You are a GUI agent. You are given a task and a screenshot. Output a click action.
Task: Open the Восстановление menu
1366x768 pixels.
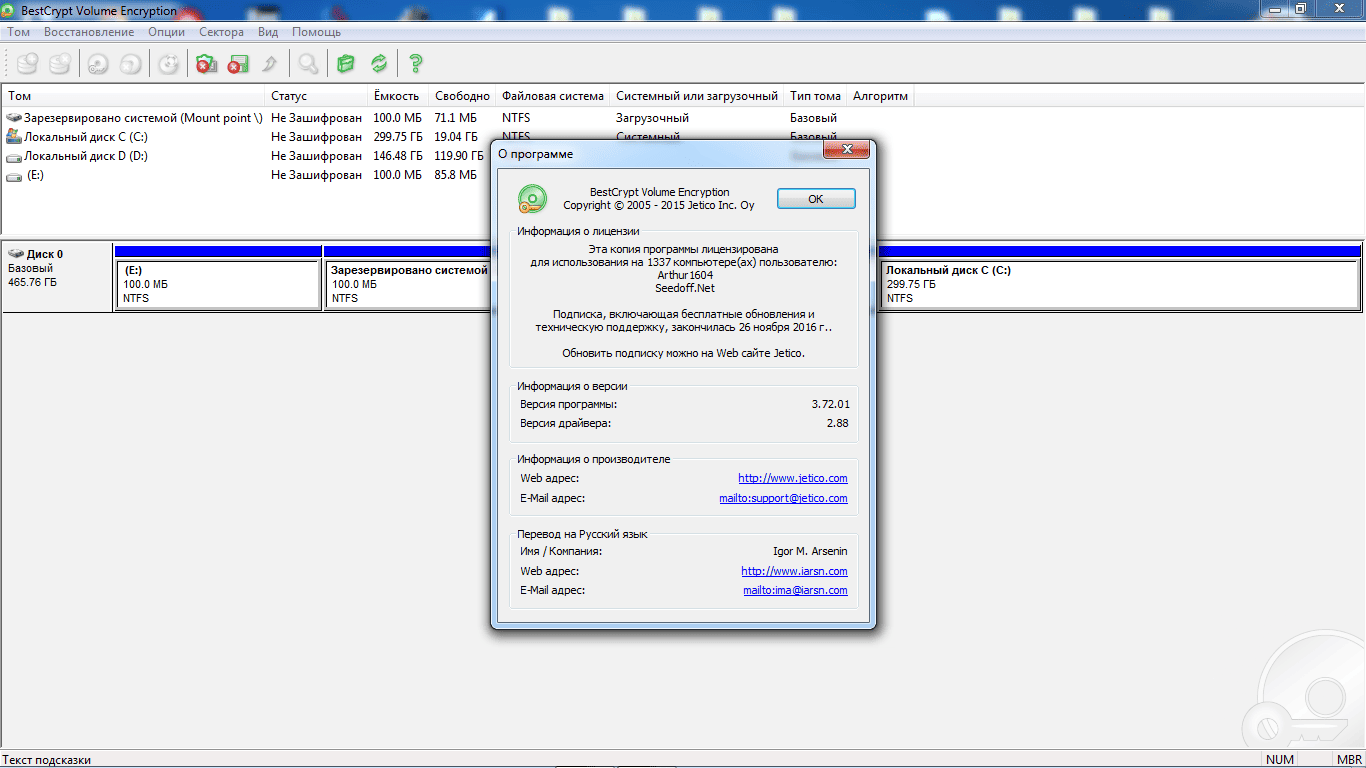88,32
